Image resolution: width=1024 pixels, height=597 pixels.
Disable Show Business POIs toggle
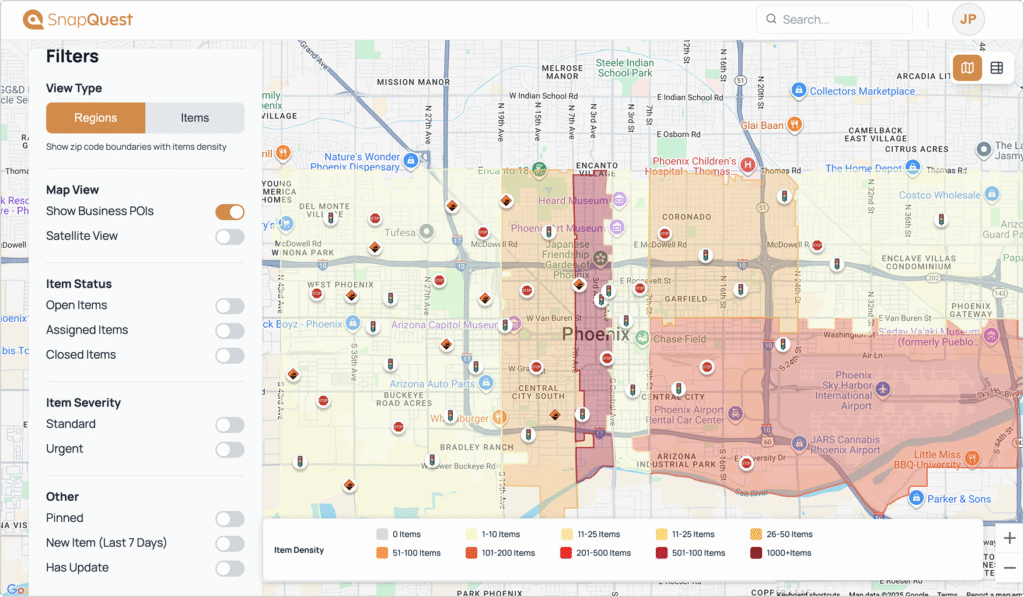click(x=230, y=212)
